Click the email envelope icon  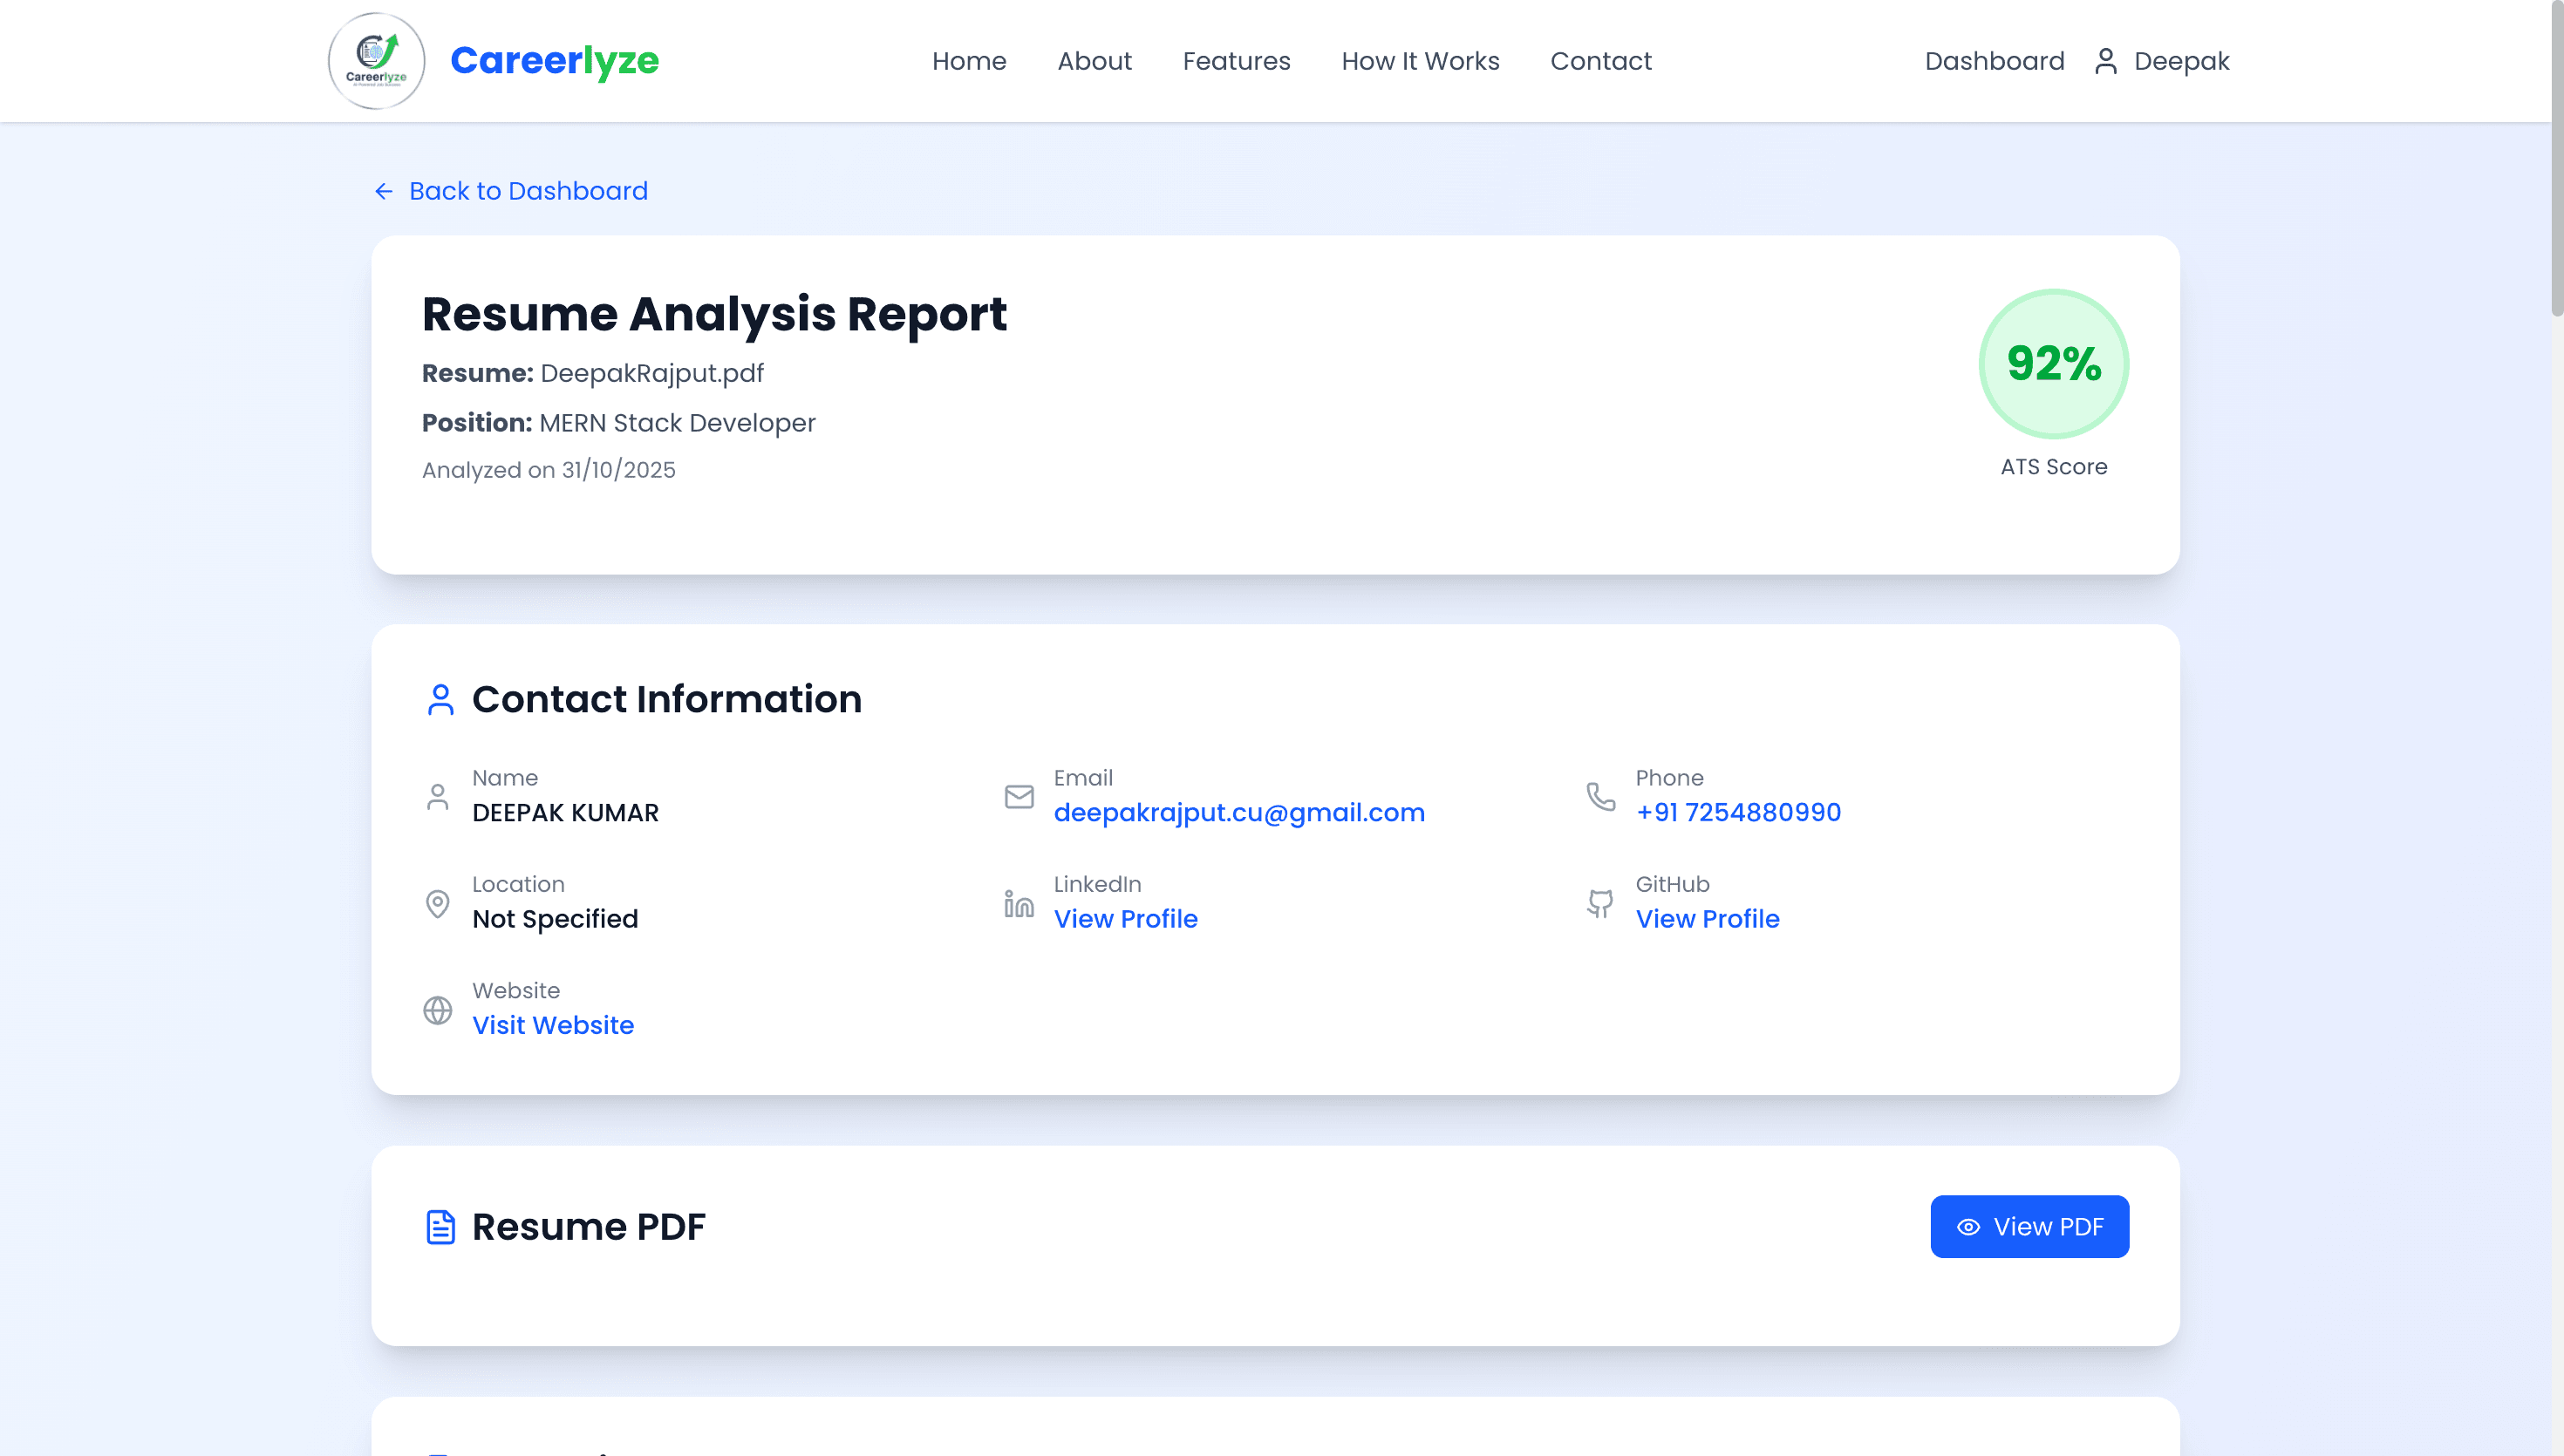pos(1019,796)
